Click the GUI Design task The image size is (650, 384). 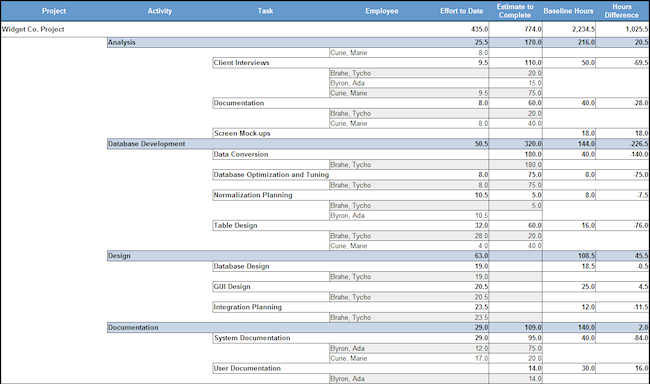[232, 287]
